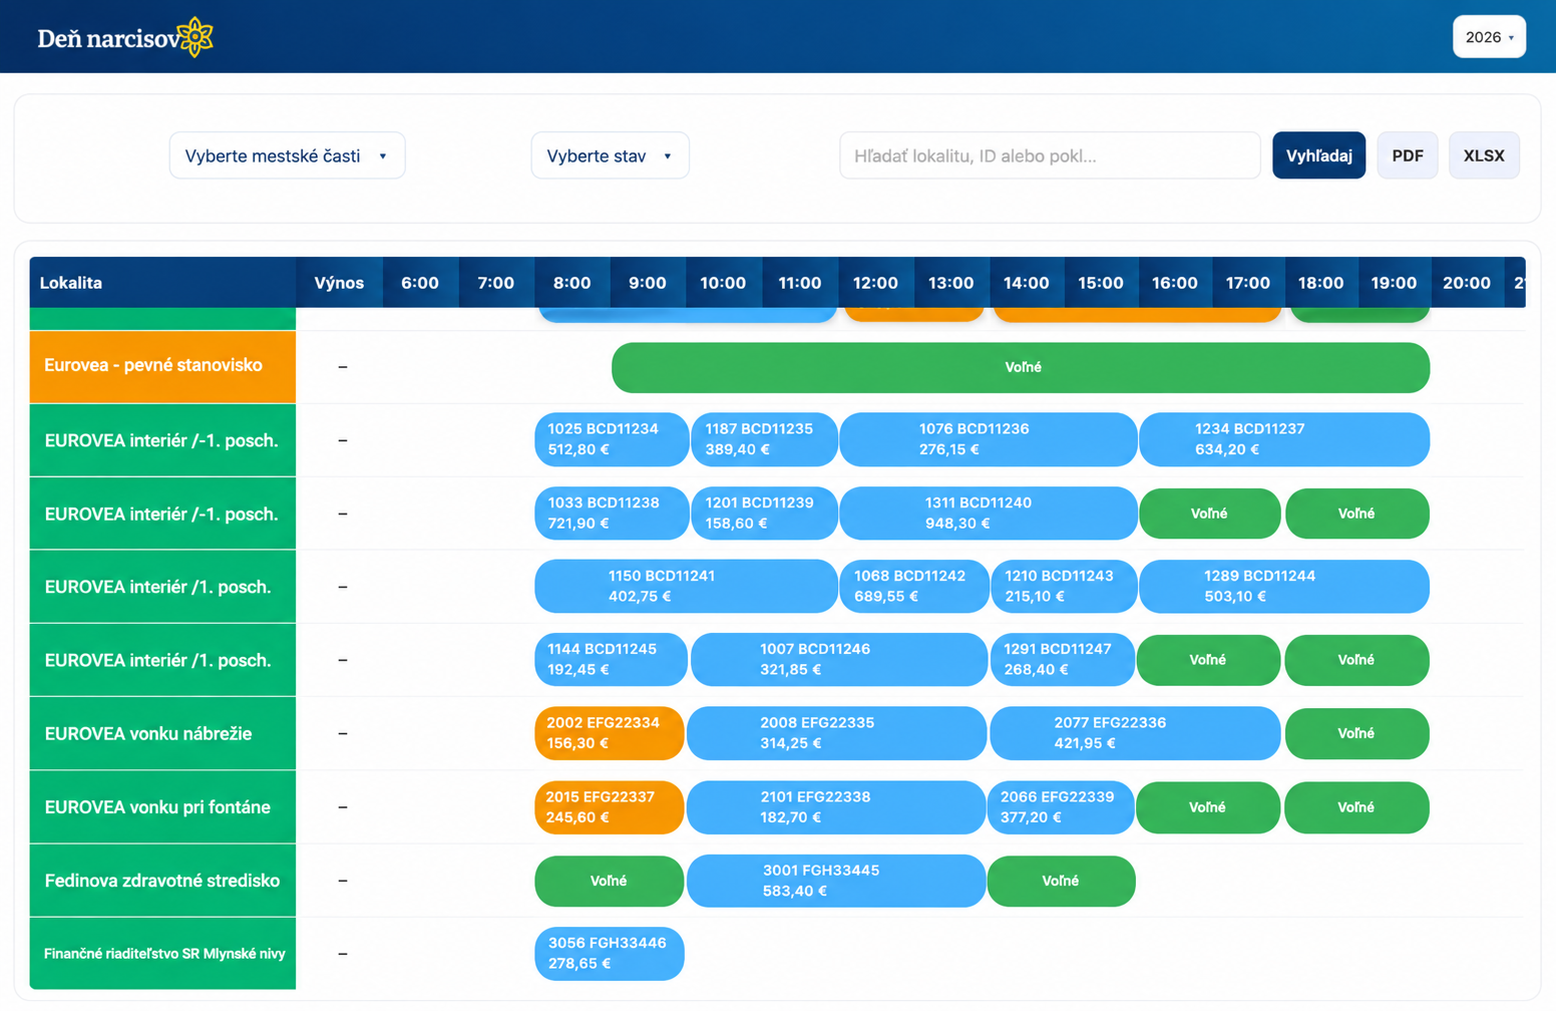Open reservation 2066 EFG22339

coord(1061,807)
